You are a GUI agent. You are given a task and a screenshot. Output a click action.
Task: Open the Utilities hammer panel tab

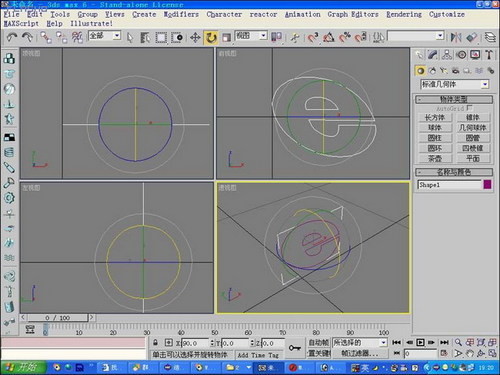click(x=489, y=55)
